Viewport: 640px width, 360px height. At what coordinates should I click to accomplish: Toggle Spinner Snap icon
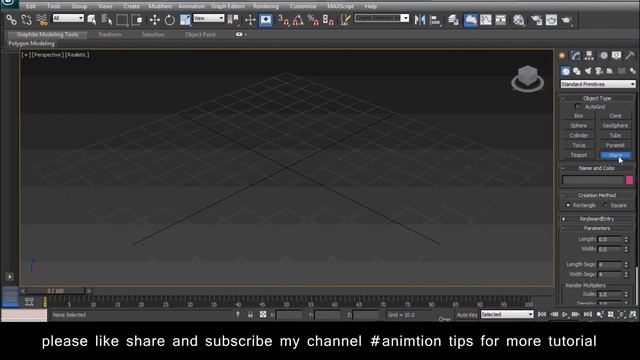[x=328, y=20]
